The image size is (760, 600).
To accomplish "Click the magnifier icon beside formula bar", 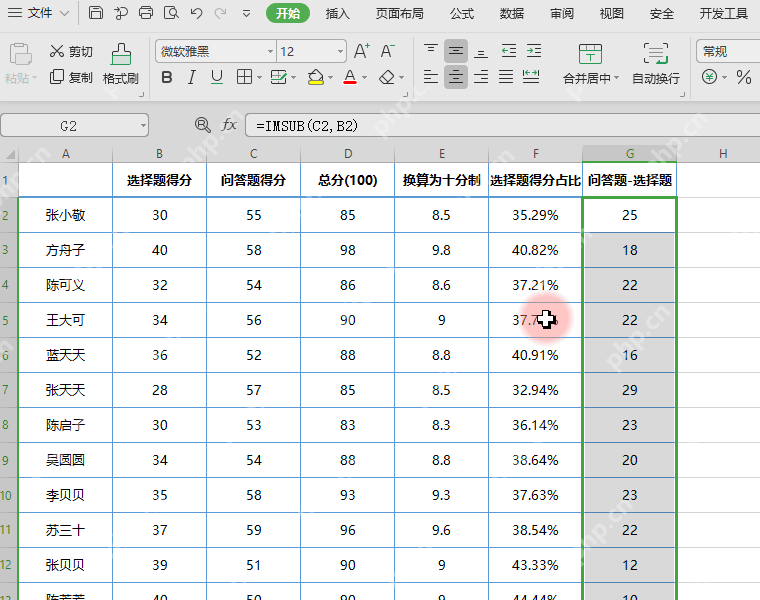I will click(x=203, y=125).
